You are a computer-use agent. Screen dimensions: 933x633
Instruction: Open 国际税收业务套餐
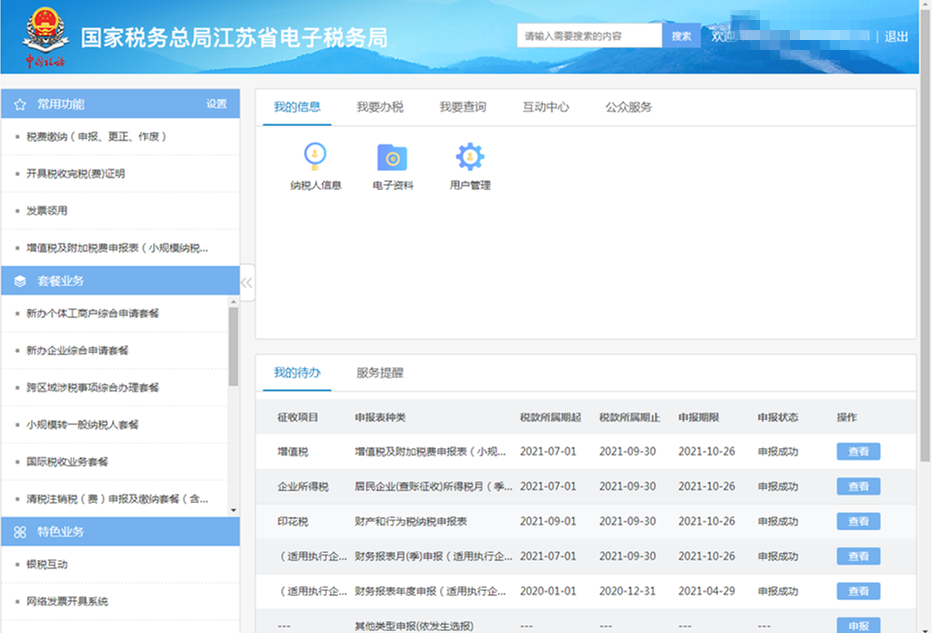(x=67, y=462)
